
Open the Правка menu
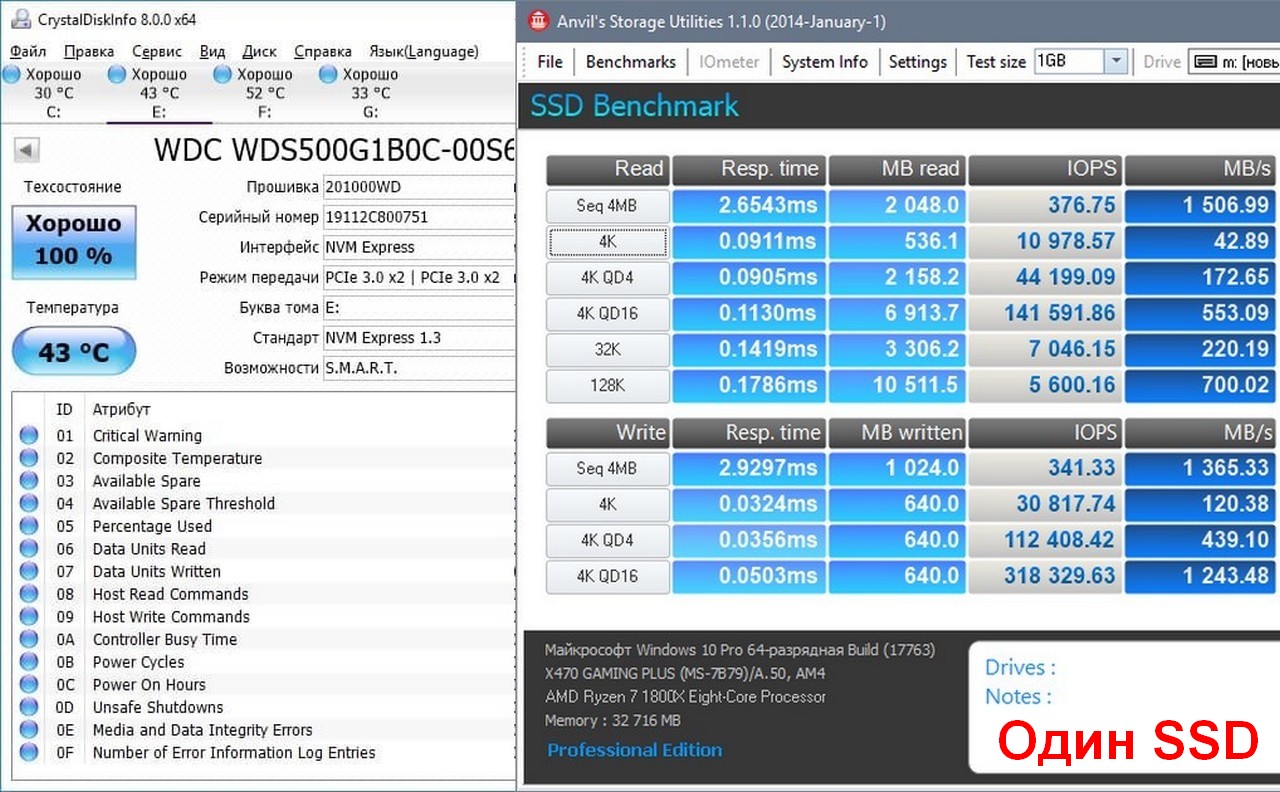pos(89,51)
